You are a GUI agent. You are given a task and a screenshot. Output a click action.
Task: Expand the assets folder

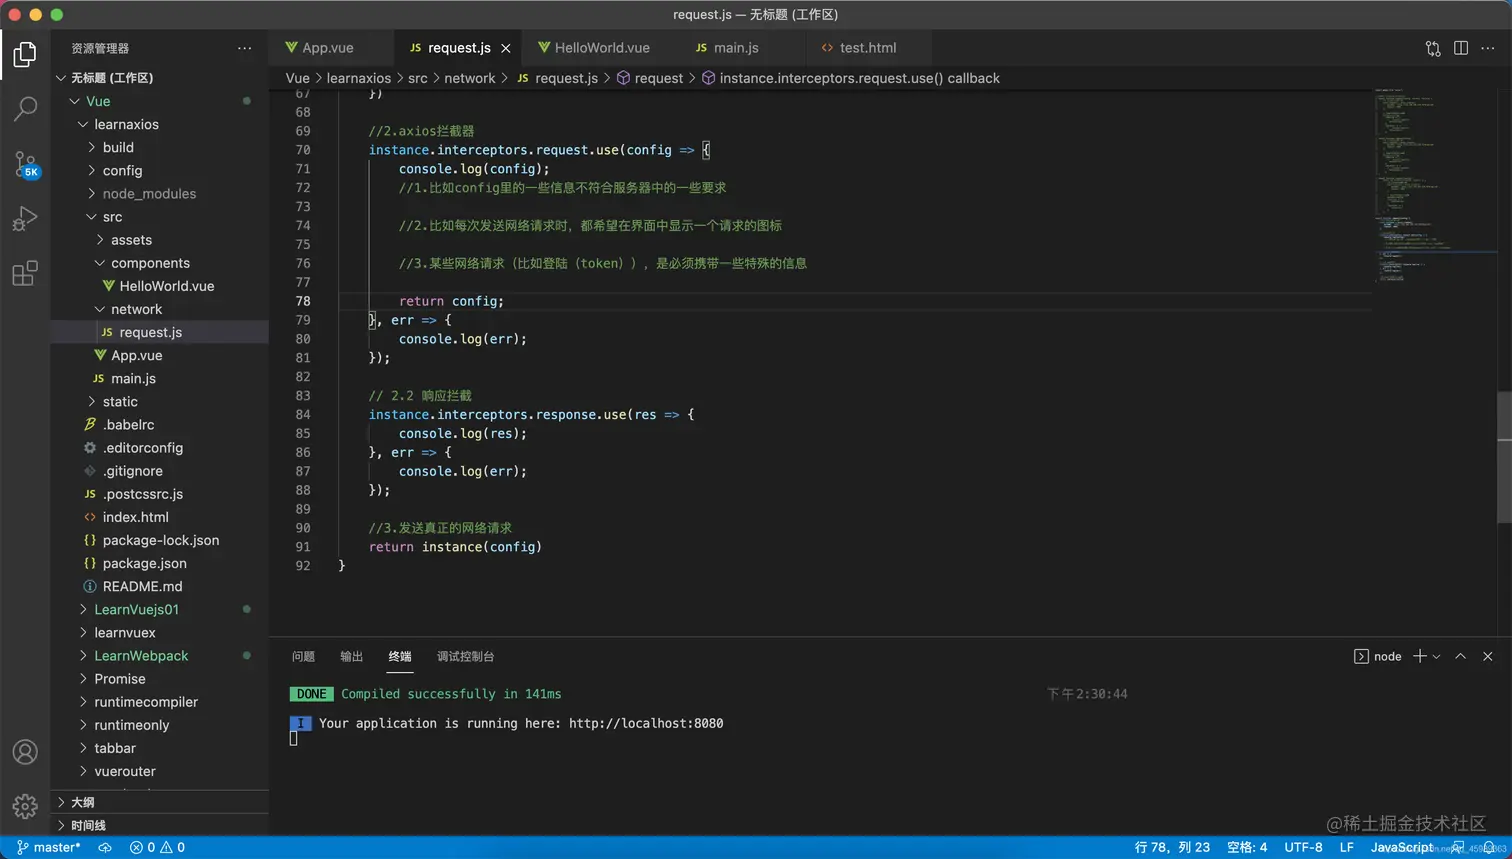click(160, 240)
